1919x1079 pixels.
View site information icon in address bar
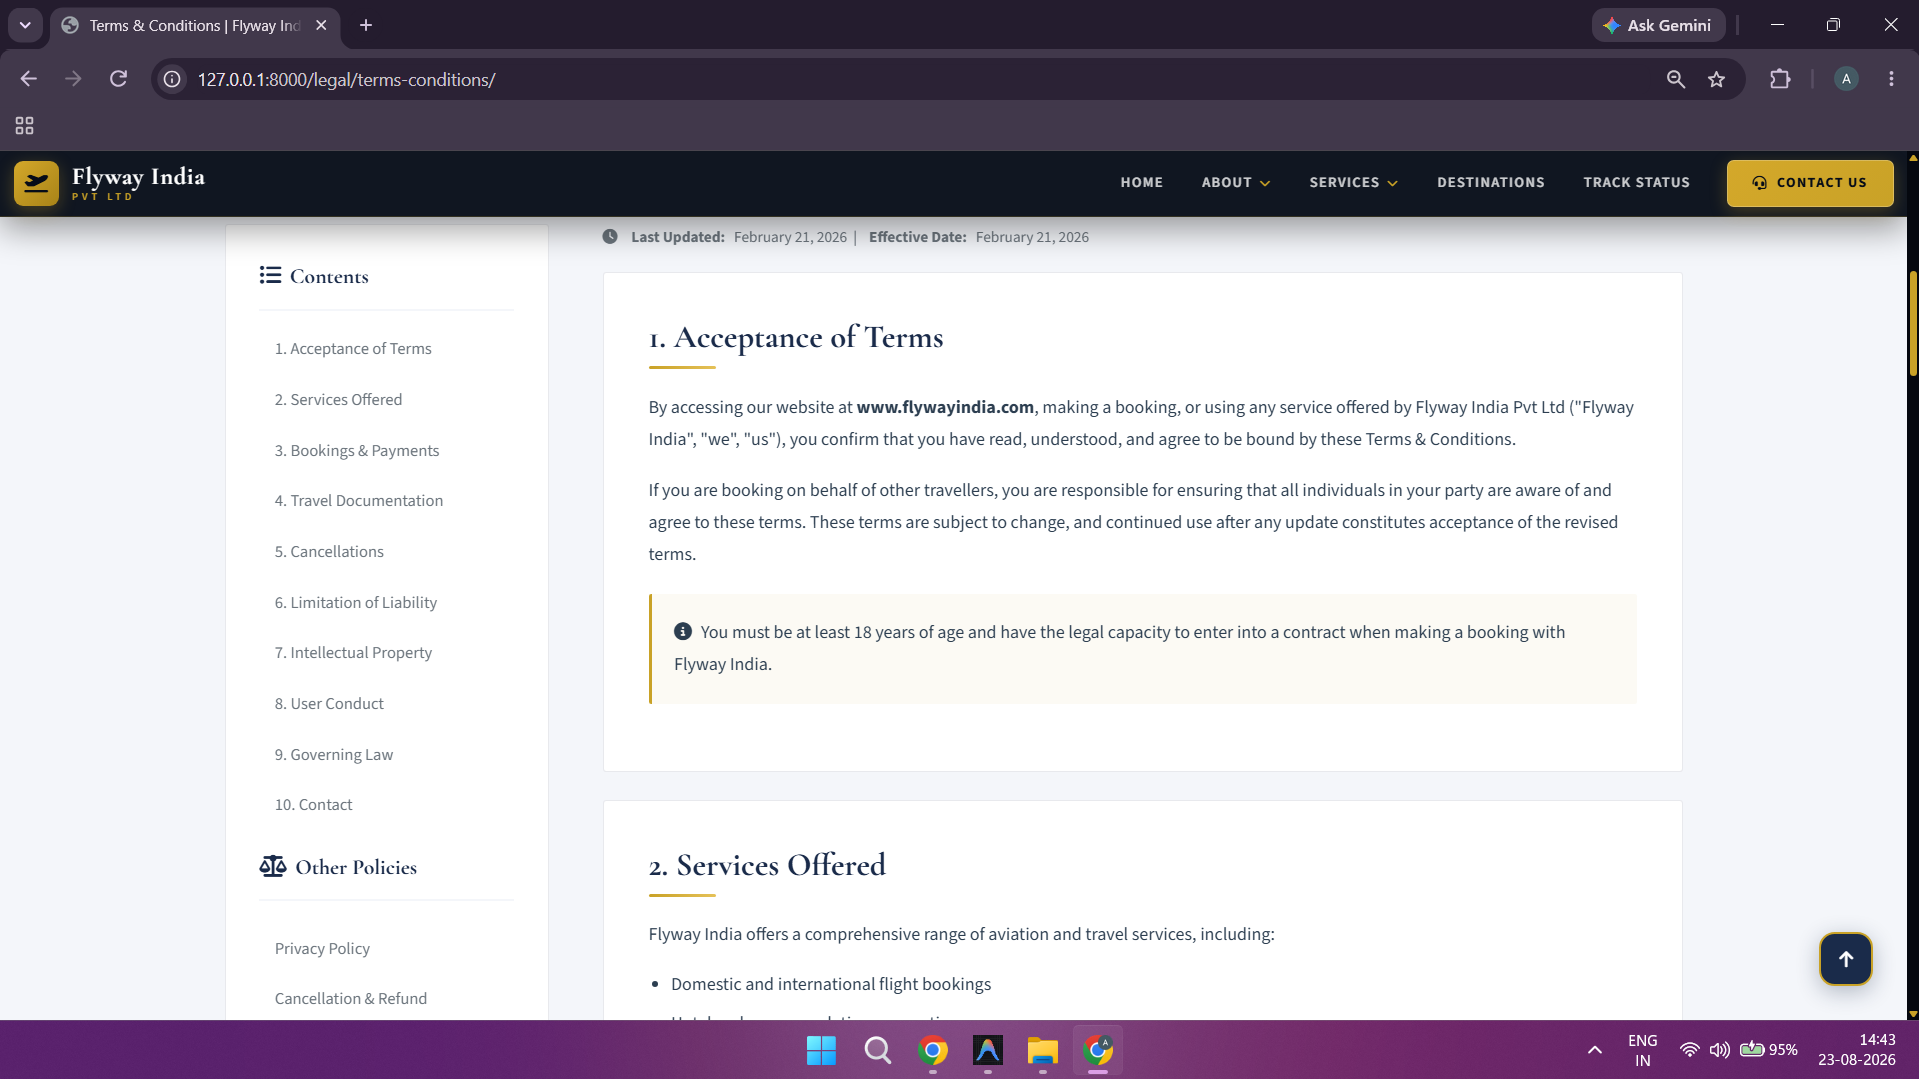click(x=172, y=79)
